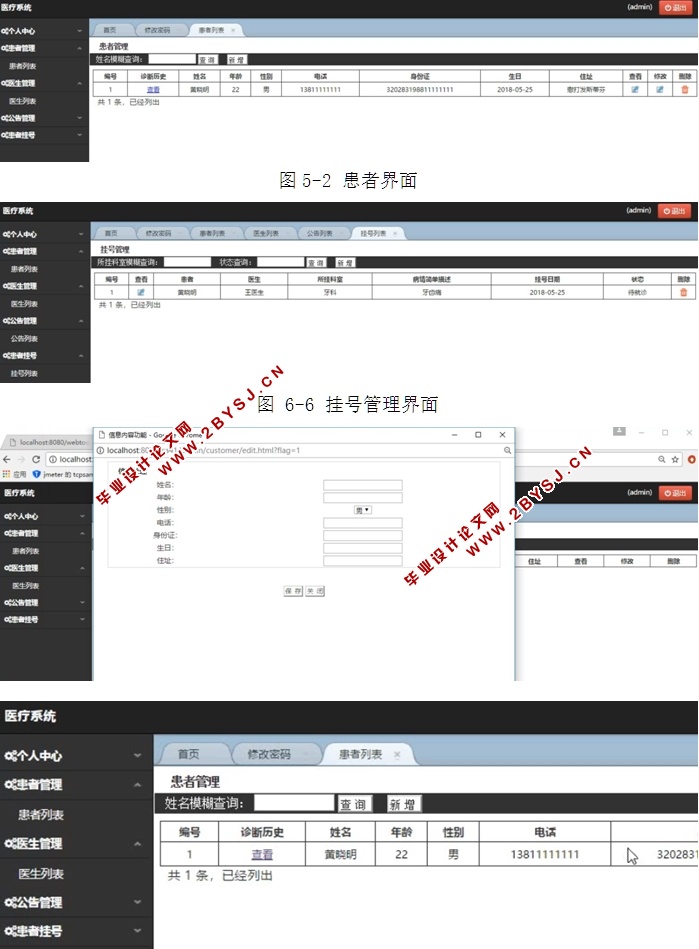699x949 pixels.
Task: Open 公告列表 in the left sidebar
Action: pyautogui.click(x=24, y=338)
